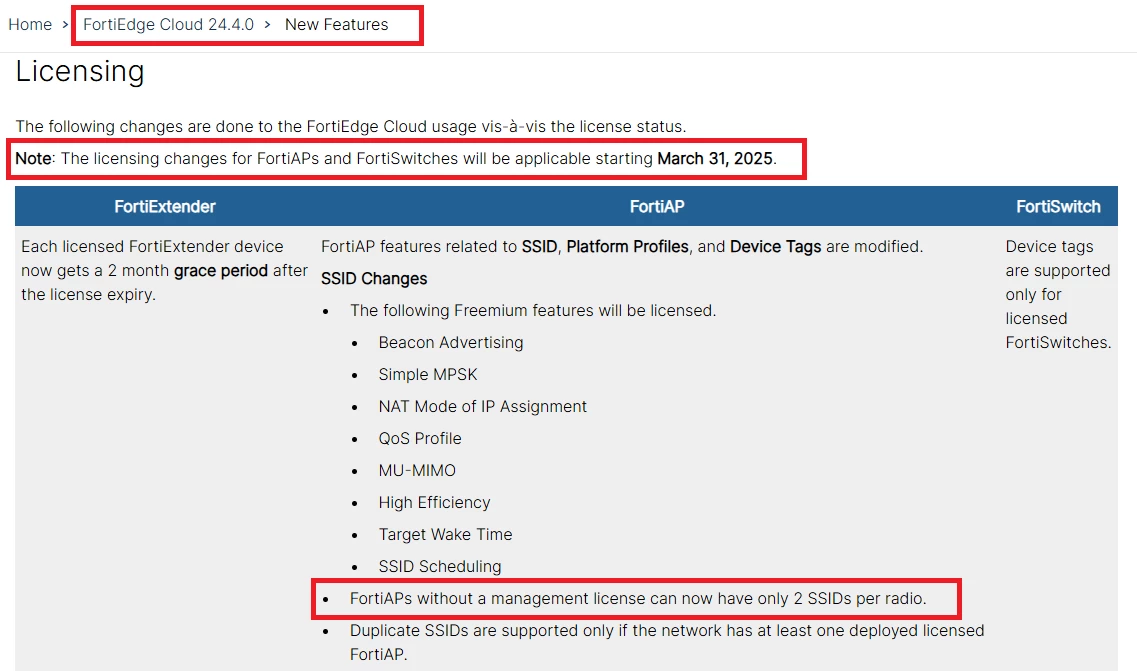Click the bold 'Device Tags' text
The width and height of the screenshot is (1137, 671).
pyautogui.click(x=775, y=247)
